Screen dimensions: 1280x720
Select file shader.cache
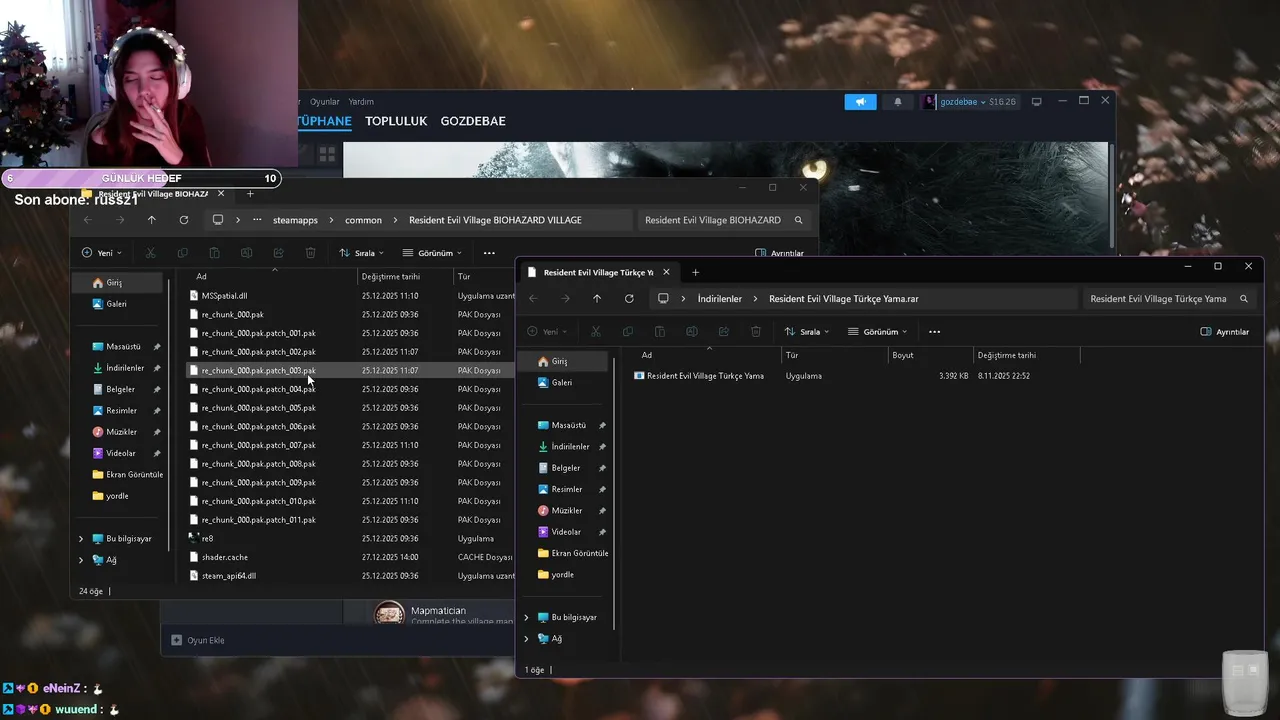pyautogui.click(x=225, y=558)
